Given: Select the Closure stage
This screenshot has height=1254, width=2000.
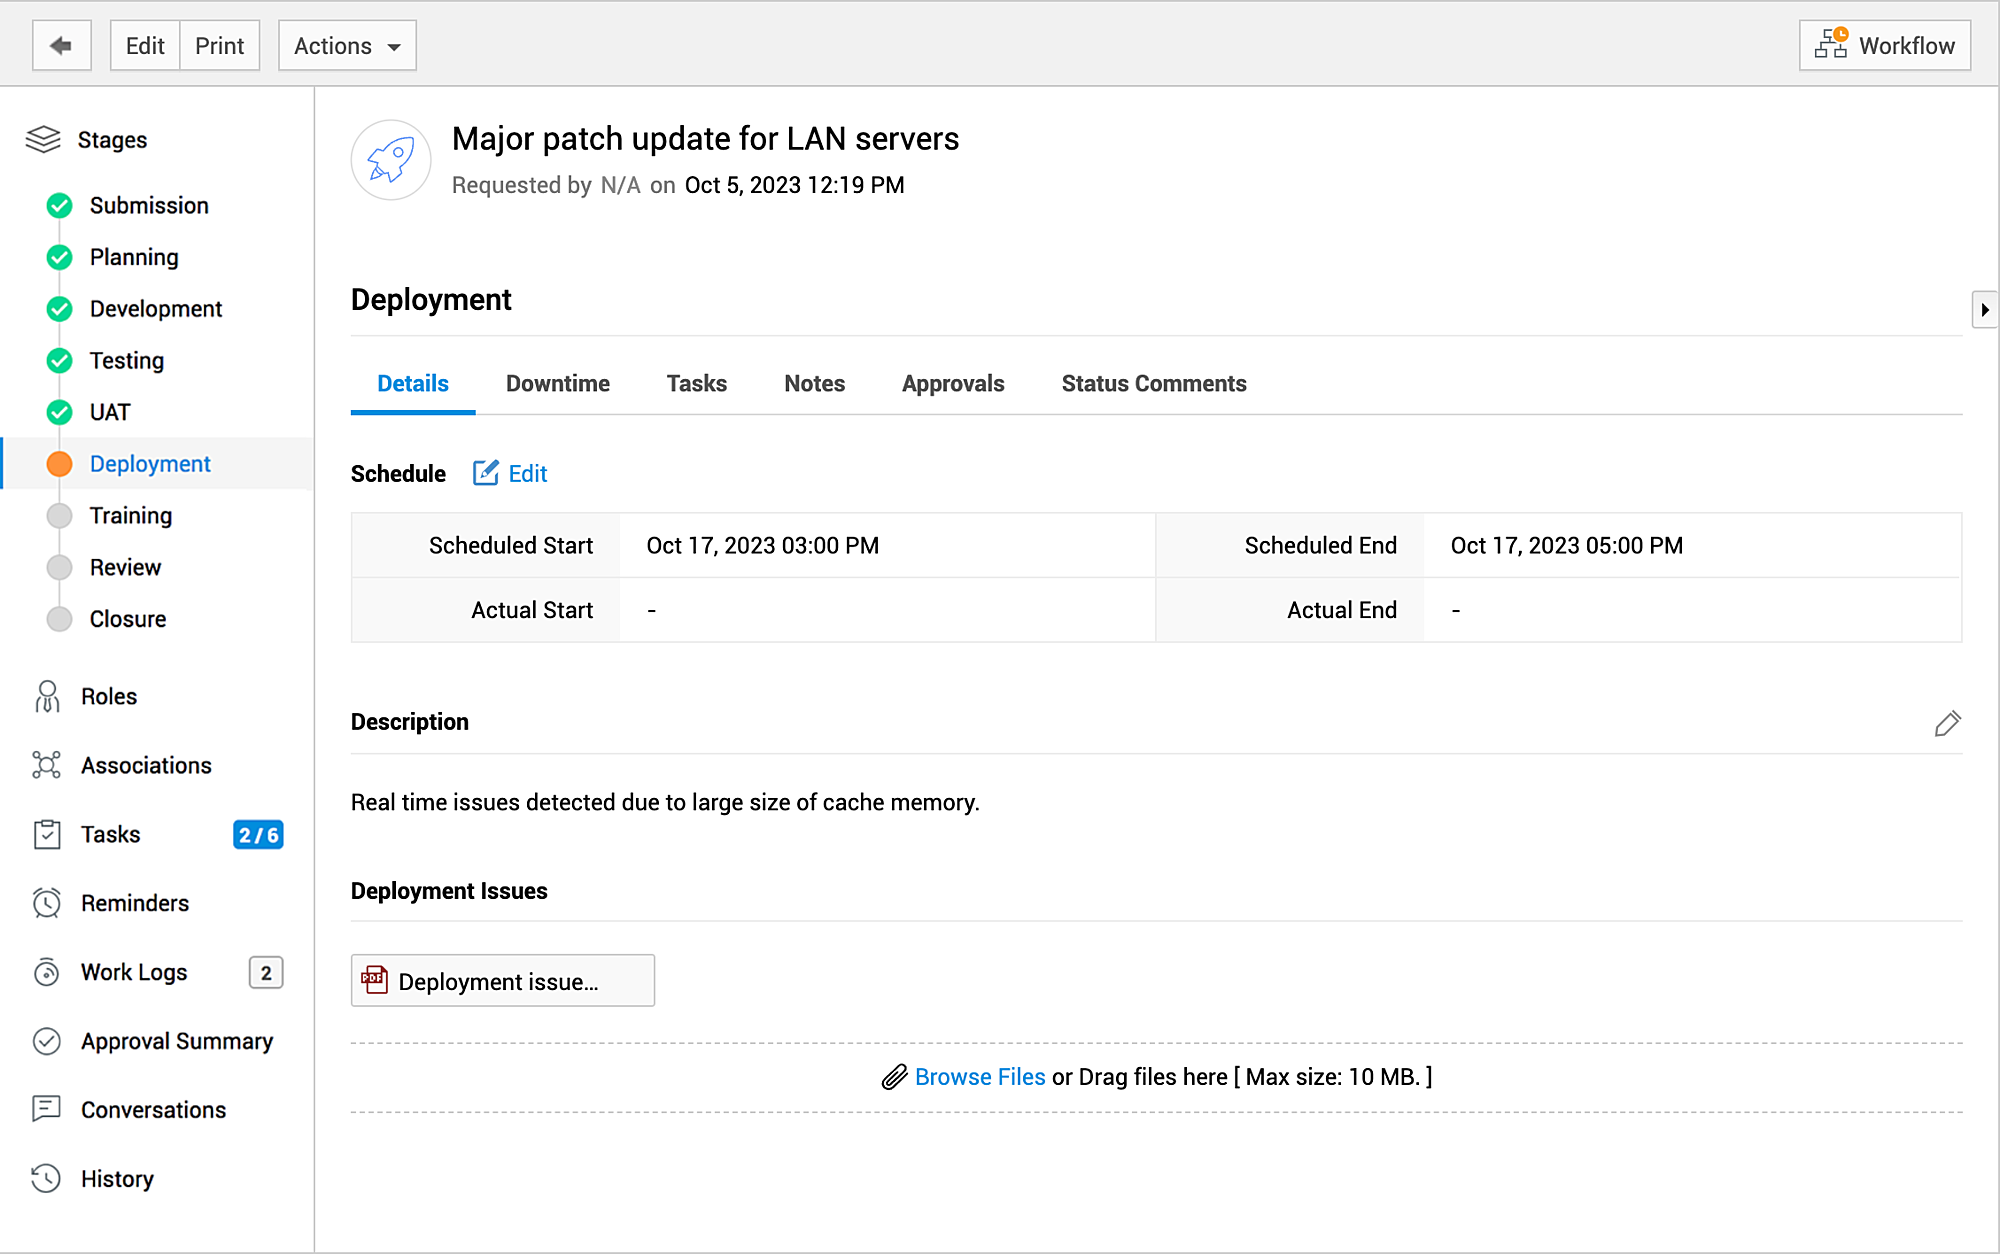Looking at the screenshot, I should pos(127,619).
